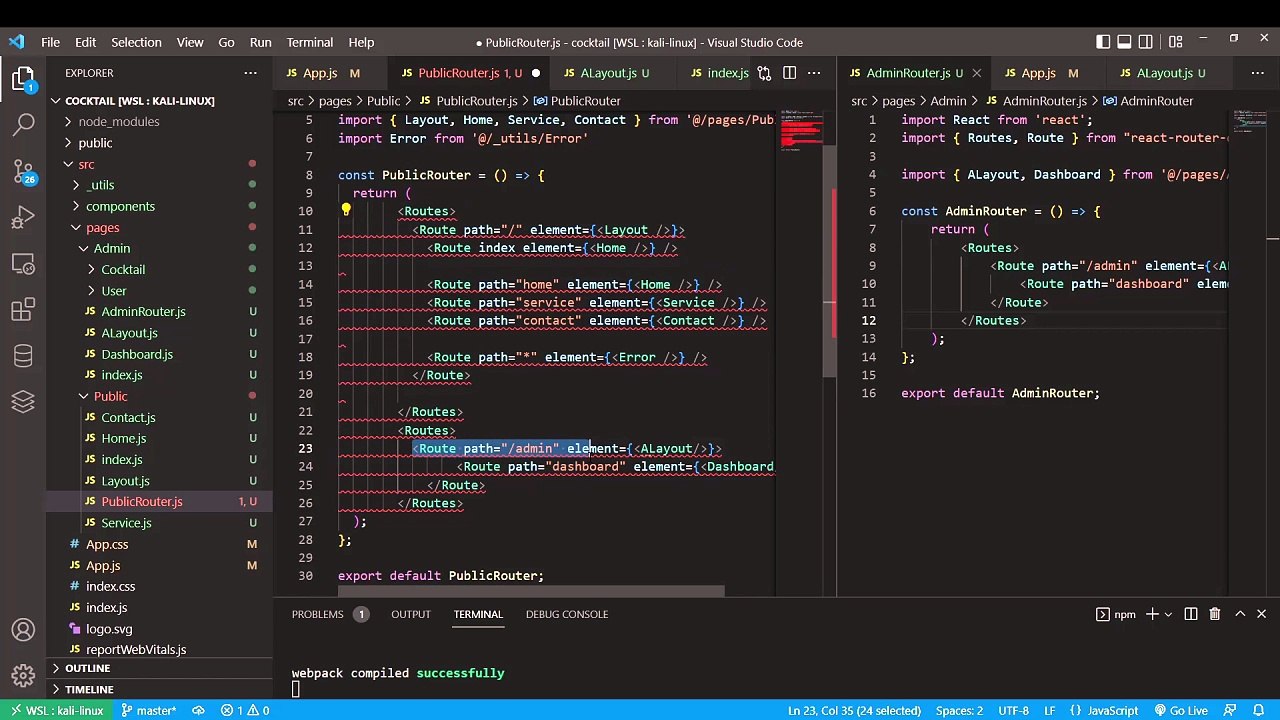The width and height of the screenshot is (1280, 720).
Task: Split the terminal panel
Action: click(x=1190, y=614)
